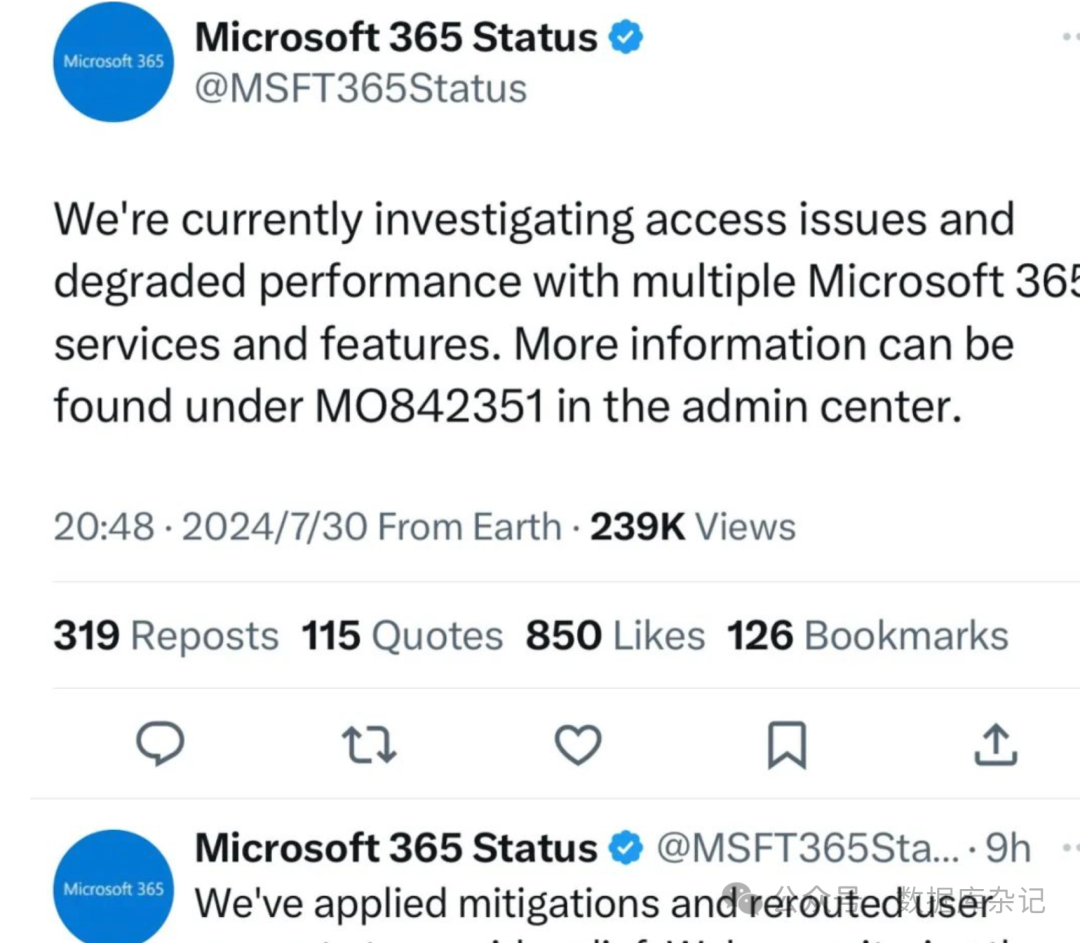This screenshot has height=943, width=1080.
Task: Open the 115 Quotes list
Action: pyautogui.click(x=402, y=636)
